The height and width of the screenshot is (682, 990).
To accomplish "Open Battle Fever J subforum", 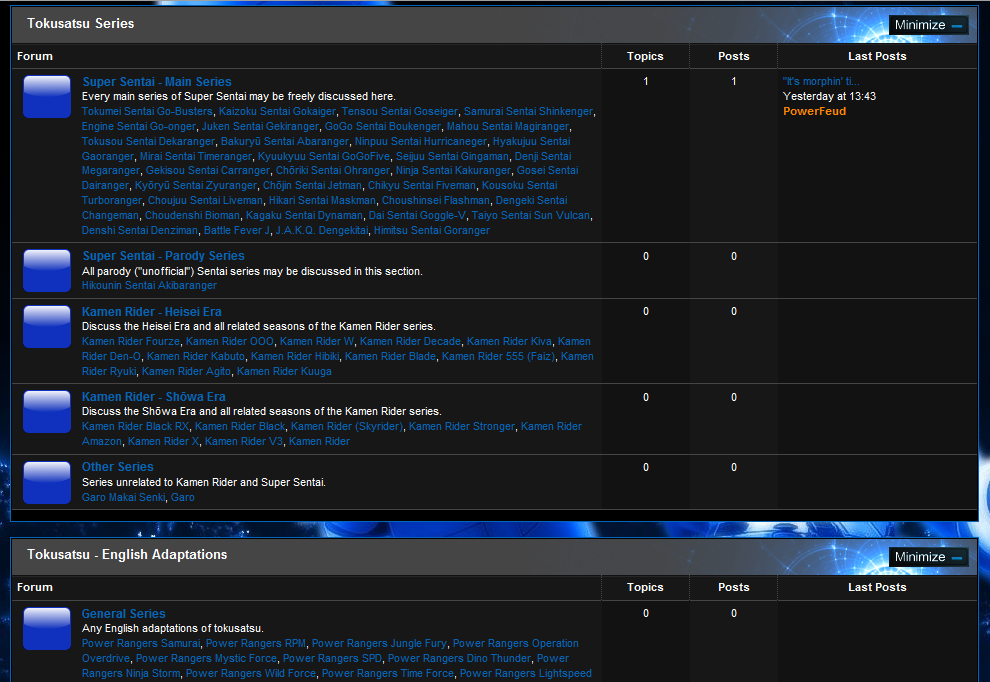I will 237,230.
